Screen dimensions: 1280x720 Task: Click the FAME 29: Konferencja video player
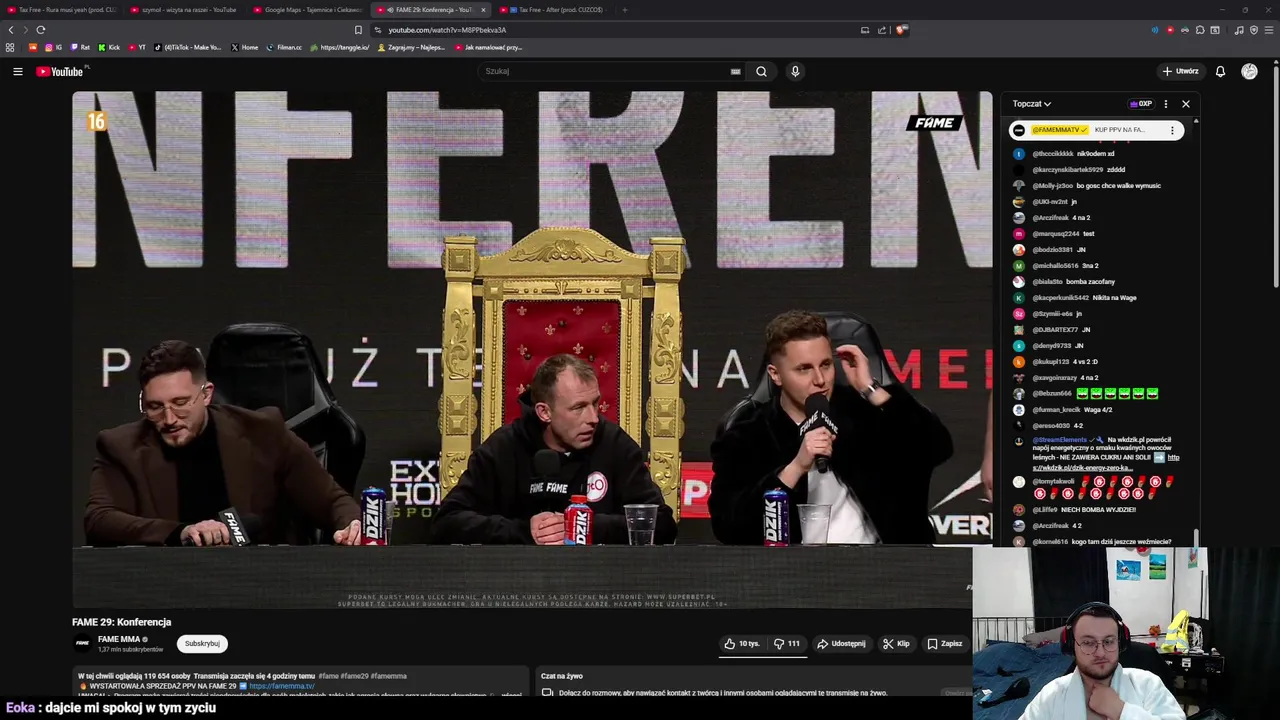coord(532,349)
